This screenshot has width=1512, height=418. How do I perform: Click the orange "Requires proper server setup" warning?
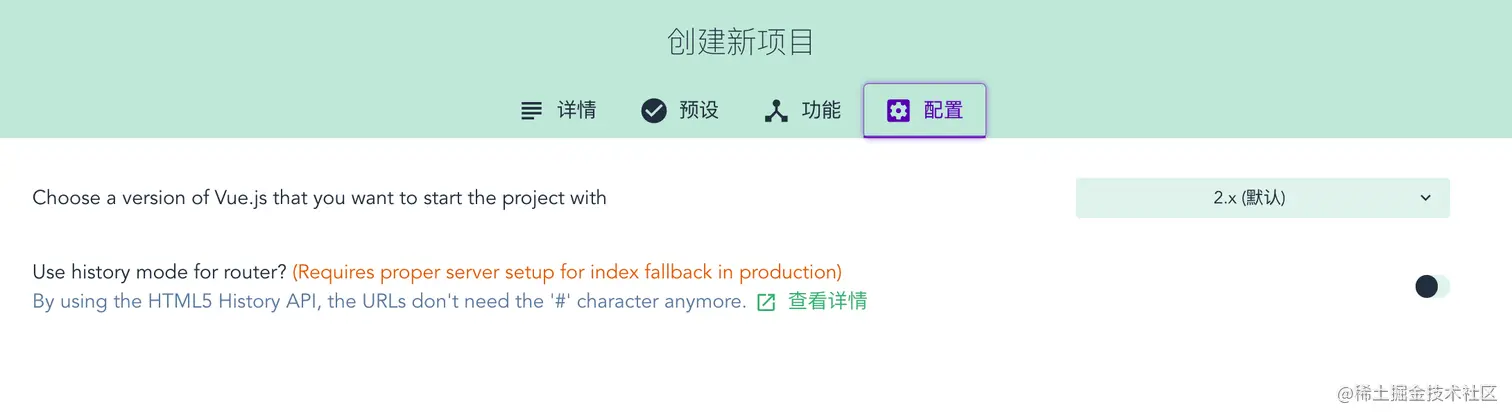pos(567,272)
